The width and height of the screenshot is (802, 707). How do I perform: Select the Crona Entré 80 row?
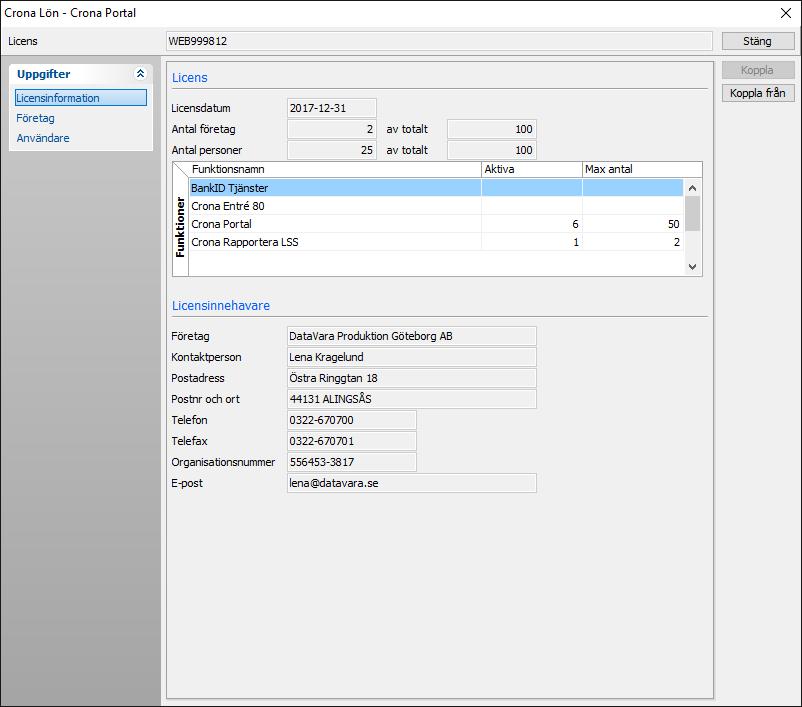(436, 206)
